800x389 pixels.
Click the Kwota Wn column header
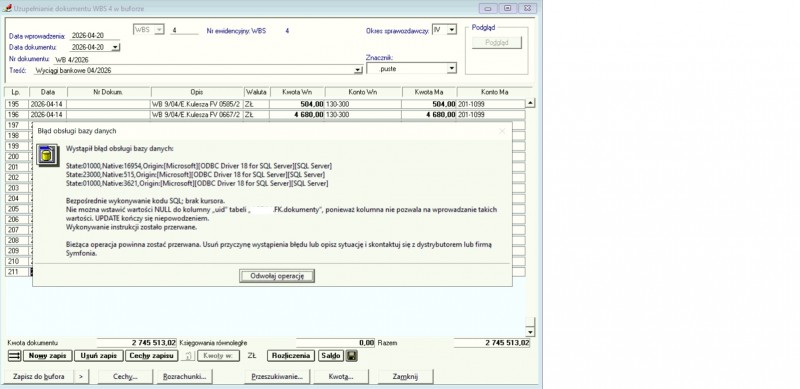point(297,92)
